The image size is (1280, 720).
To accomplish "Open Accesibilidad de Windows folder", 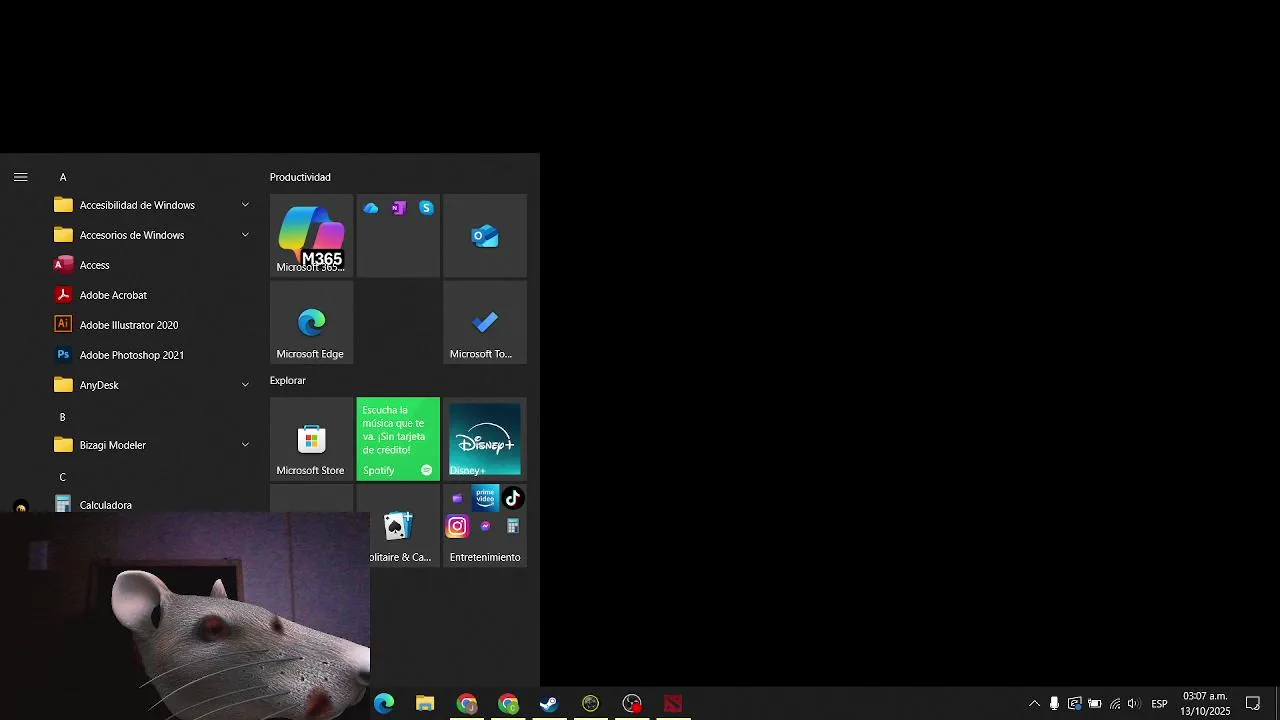I will click(150, 205).
